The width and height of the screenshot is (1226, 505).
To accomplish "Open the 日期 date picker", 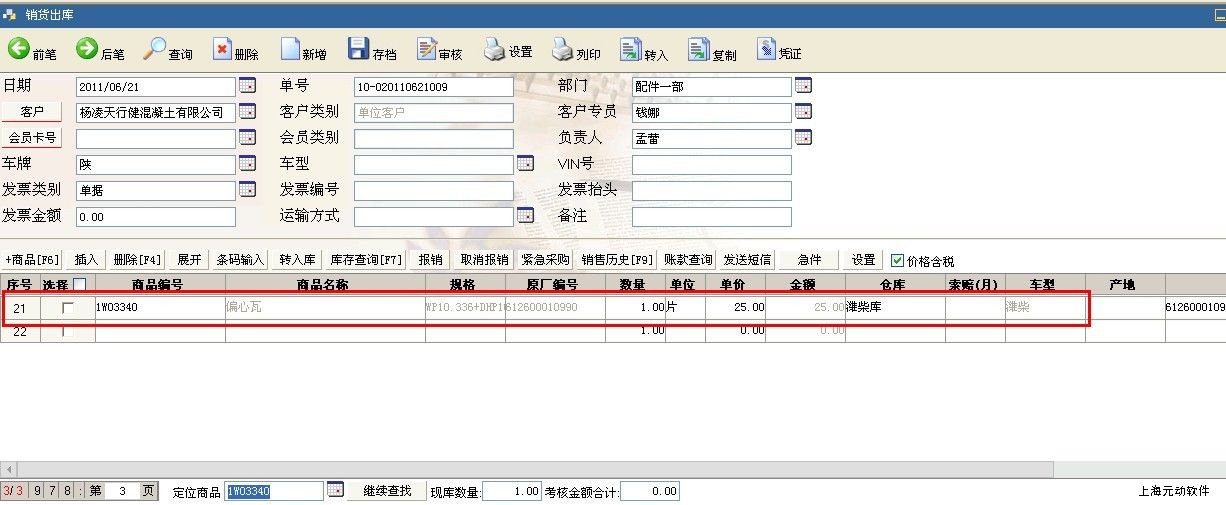I will [247, 86].
